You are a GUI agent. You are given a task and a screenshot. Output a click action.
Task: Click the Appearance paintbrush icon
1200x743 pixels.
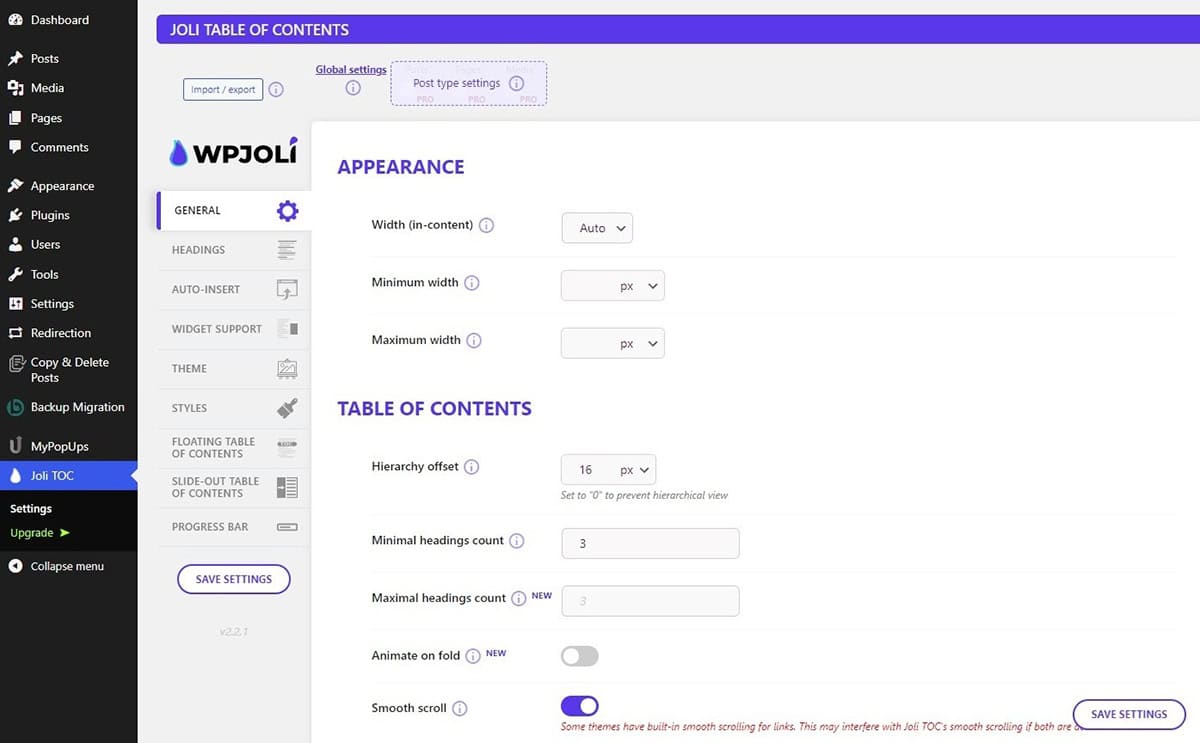point(15,186)
